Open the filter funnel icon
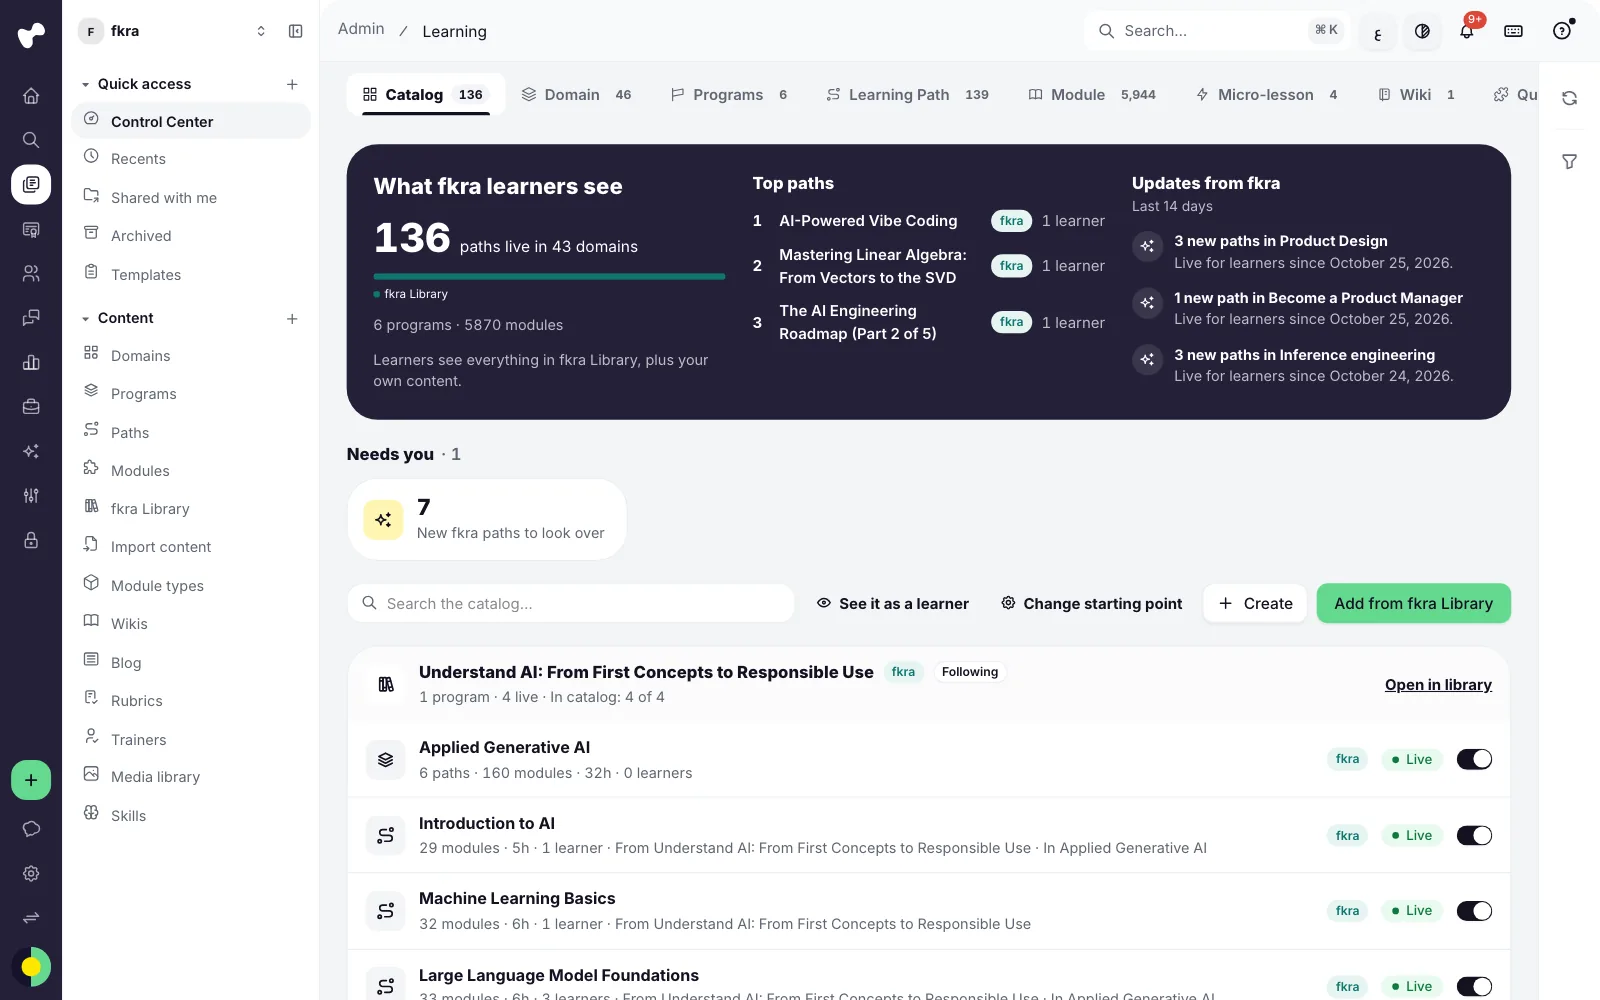Screen dimensions: 1600x1000 click(x=1570, y=161)
